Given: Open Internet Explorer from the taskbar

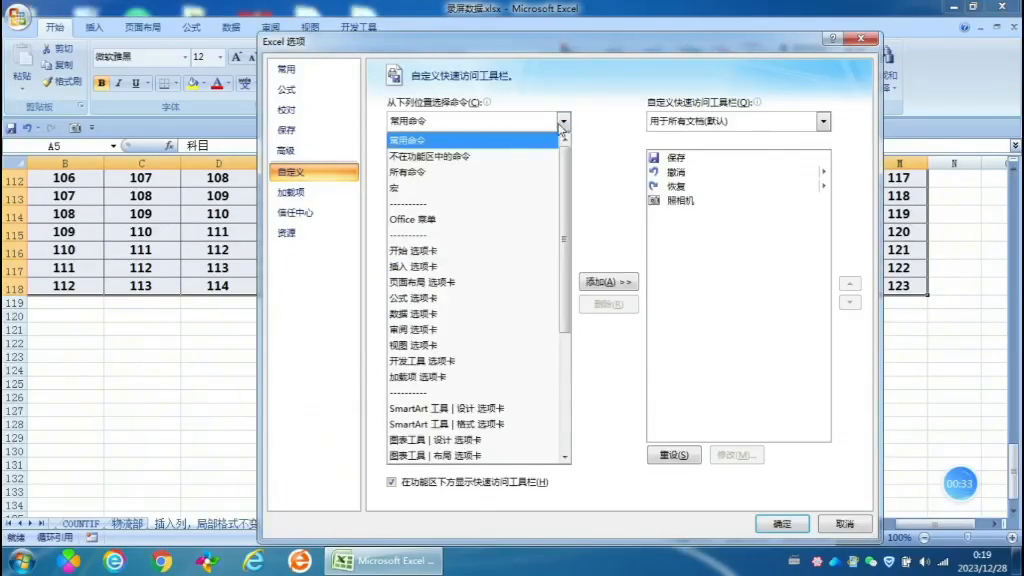Looking at the screenshot, I should pyautogui.click(x=253, y=561).
